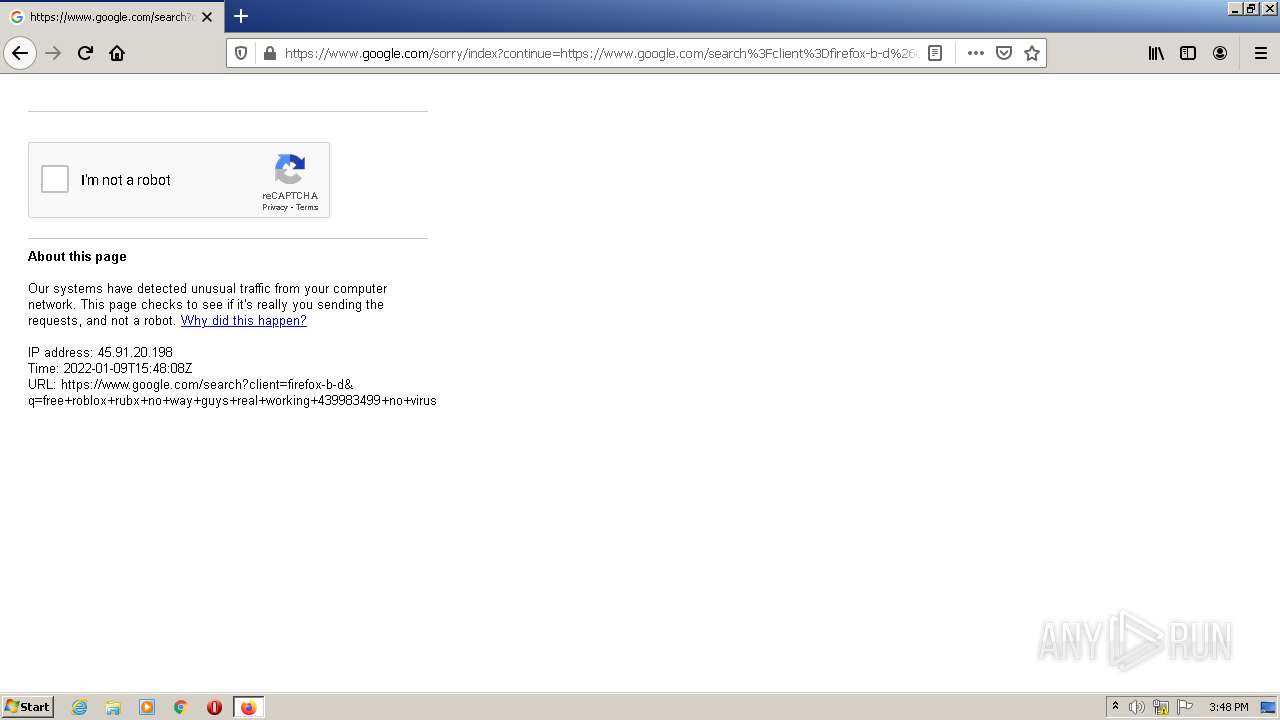Image resolution: width=1280 pixels, height=720 pixels.
Task: Restore down the Firefox window
Action: pos(1251,8)
